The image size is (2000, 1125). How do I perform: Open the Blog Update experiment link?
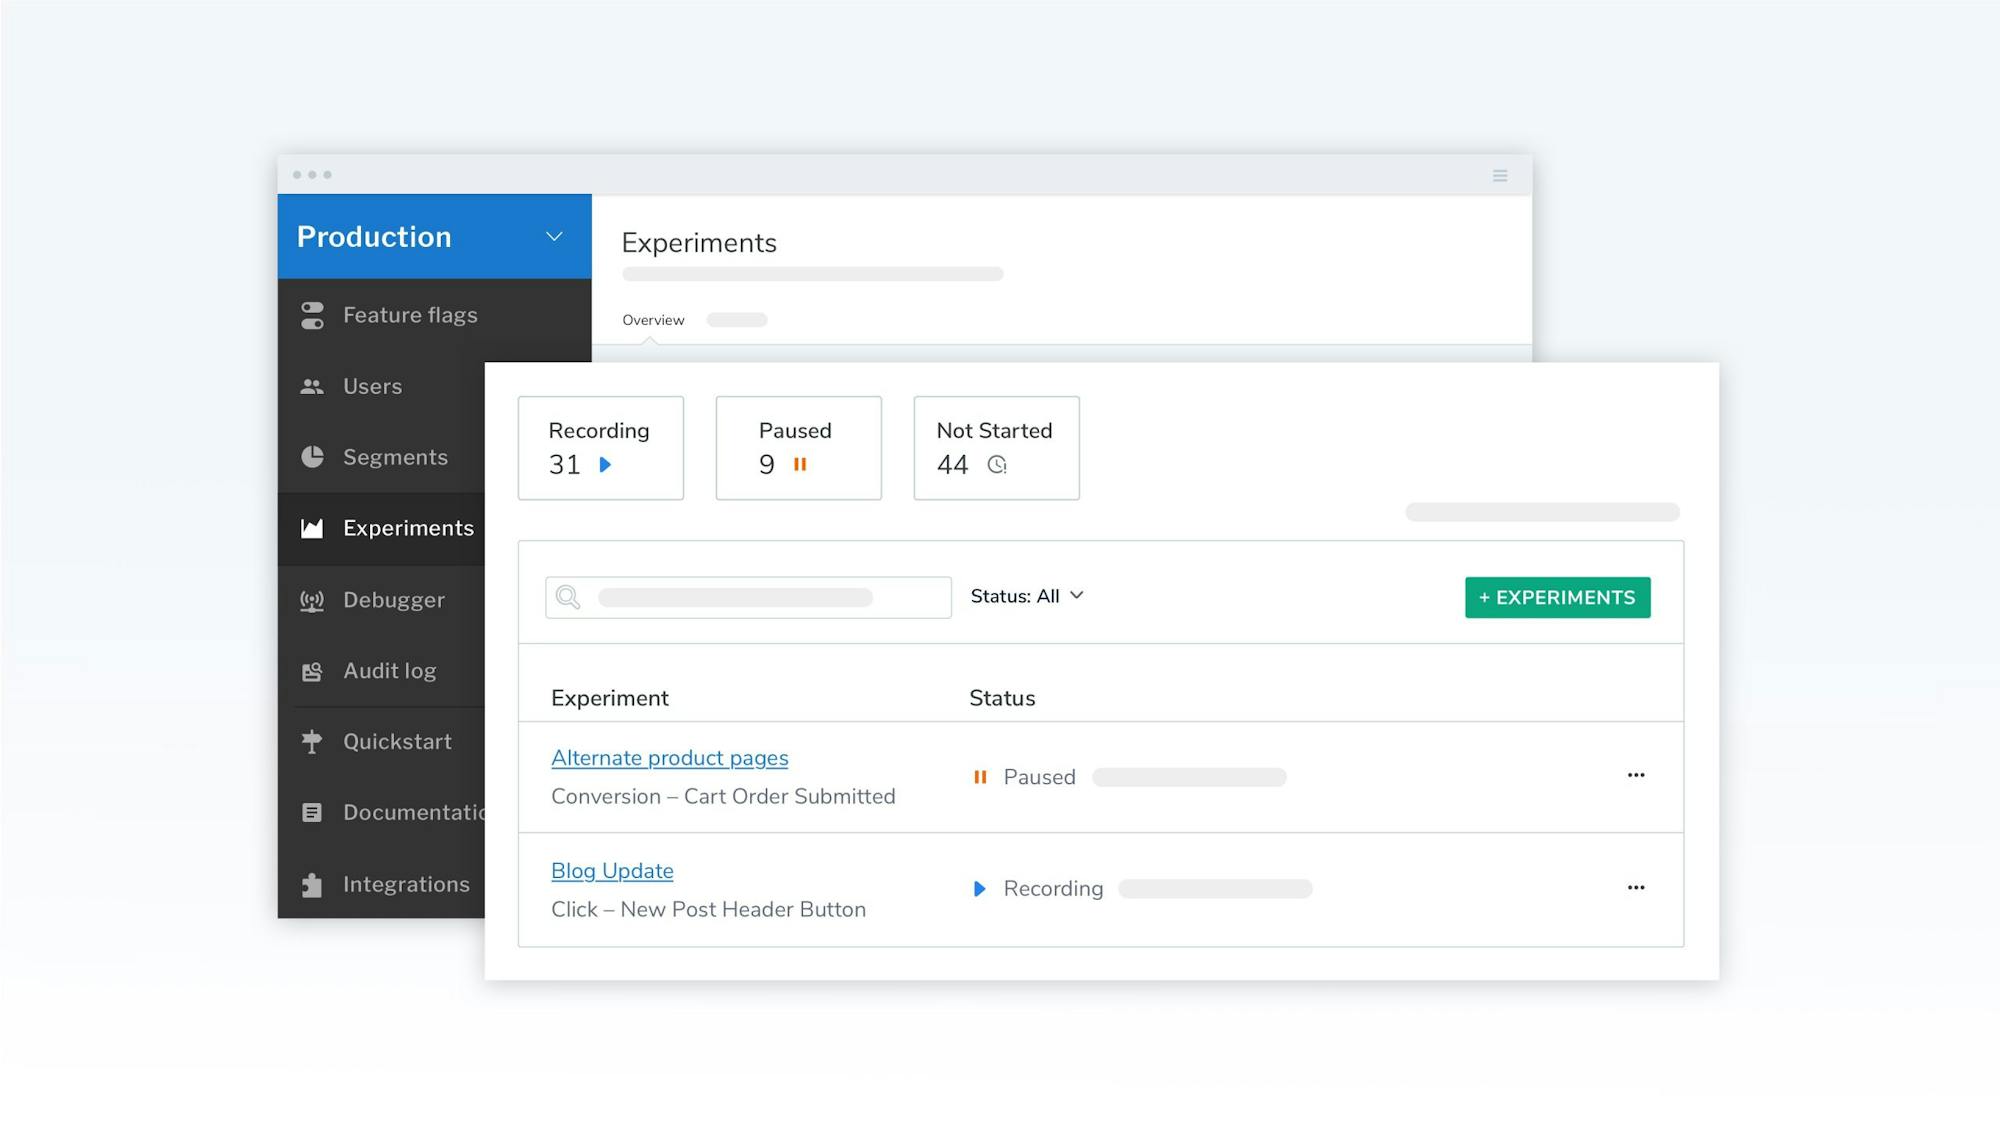click(x=612, y=871)
